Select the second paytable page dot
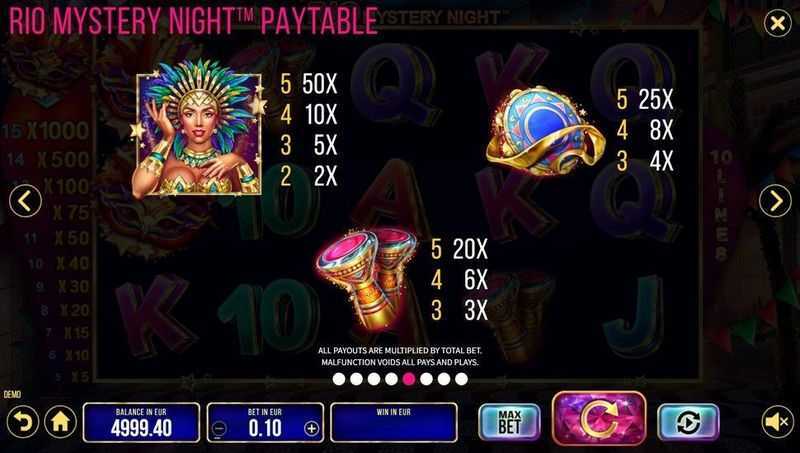 coord(357,379)
